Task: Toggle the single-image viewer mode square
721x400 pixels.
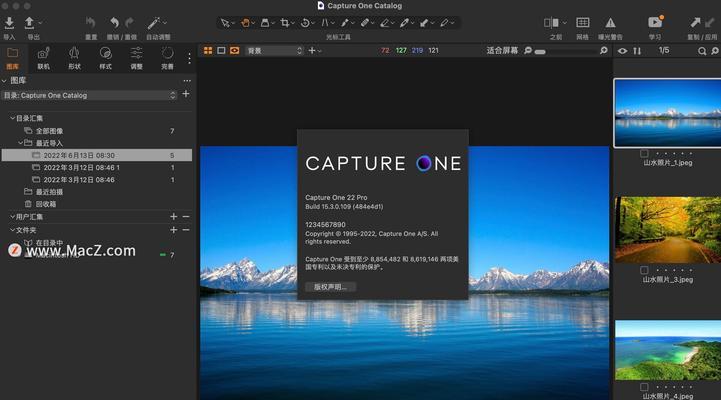Action: (x=221, y=50)
